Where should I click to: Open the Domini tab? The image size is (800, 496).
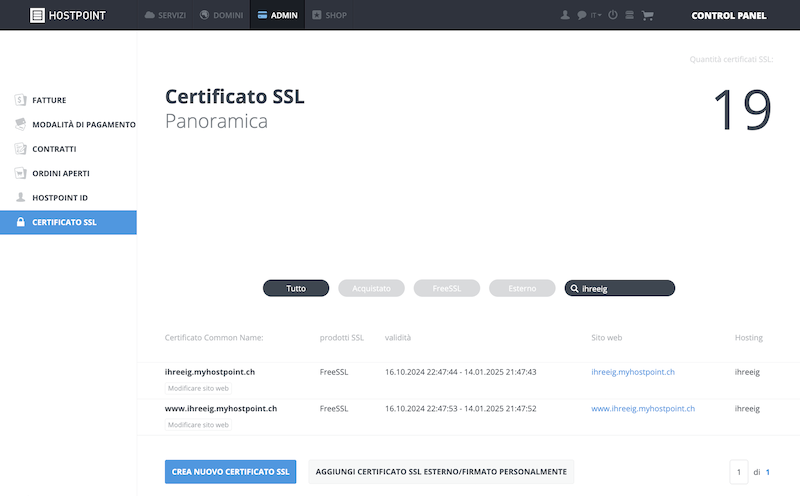(x=221, y=15)
